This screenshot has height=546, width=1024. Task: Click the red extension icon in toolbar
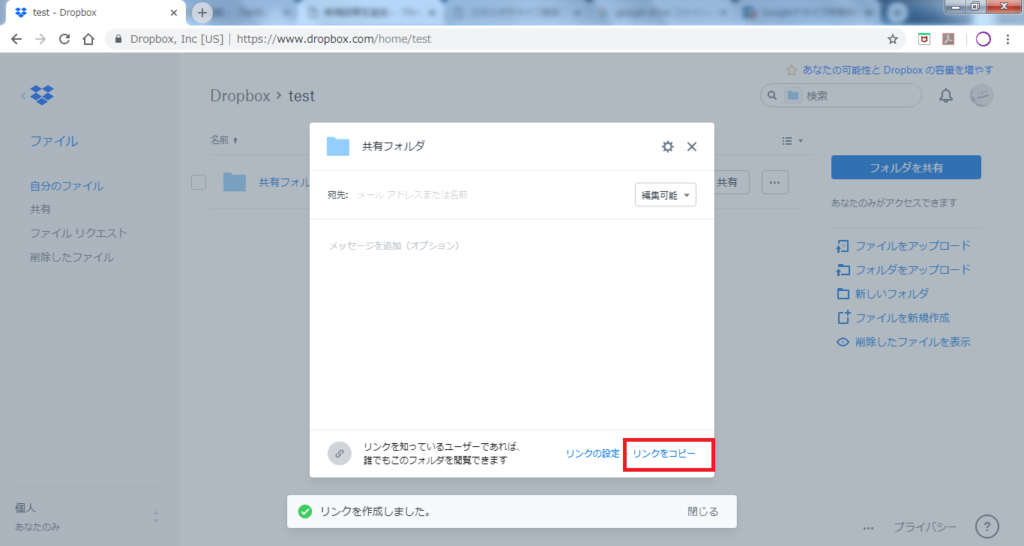coord(924,39)
